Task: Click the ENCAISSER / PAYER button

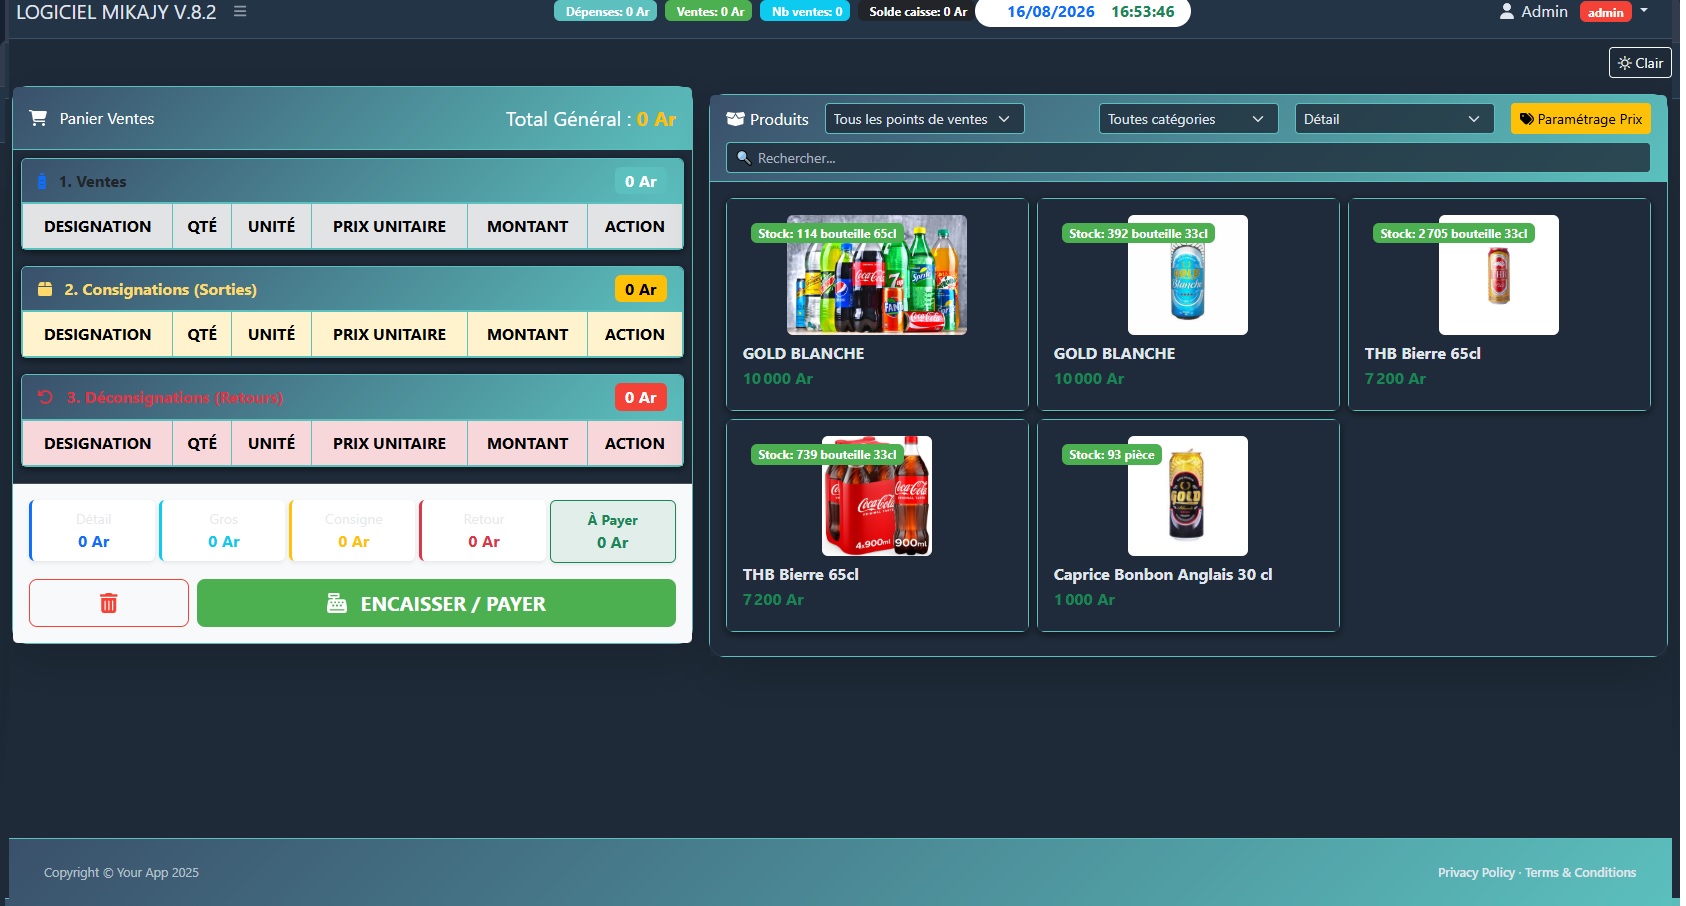Action: click(x=436, y=603)
